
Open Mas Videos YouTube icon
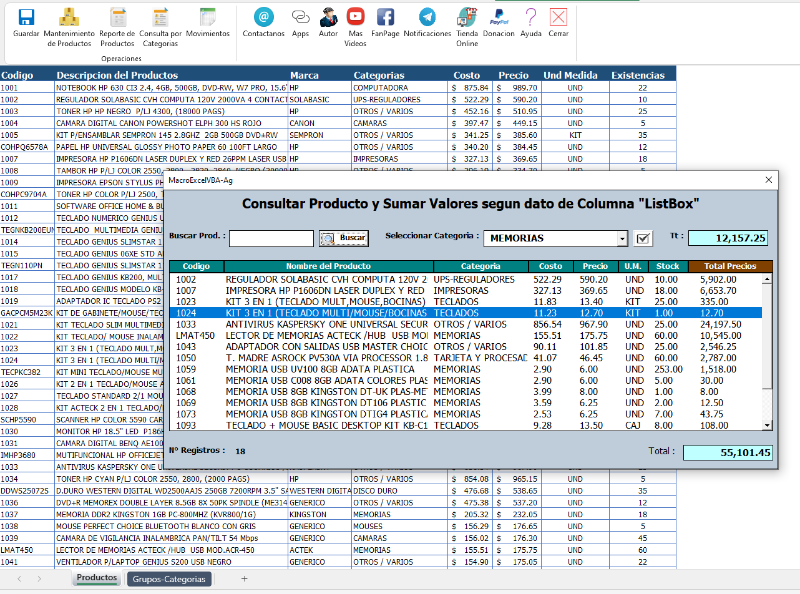click(355, 17)
